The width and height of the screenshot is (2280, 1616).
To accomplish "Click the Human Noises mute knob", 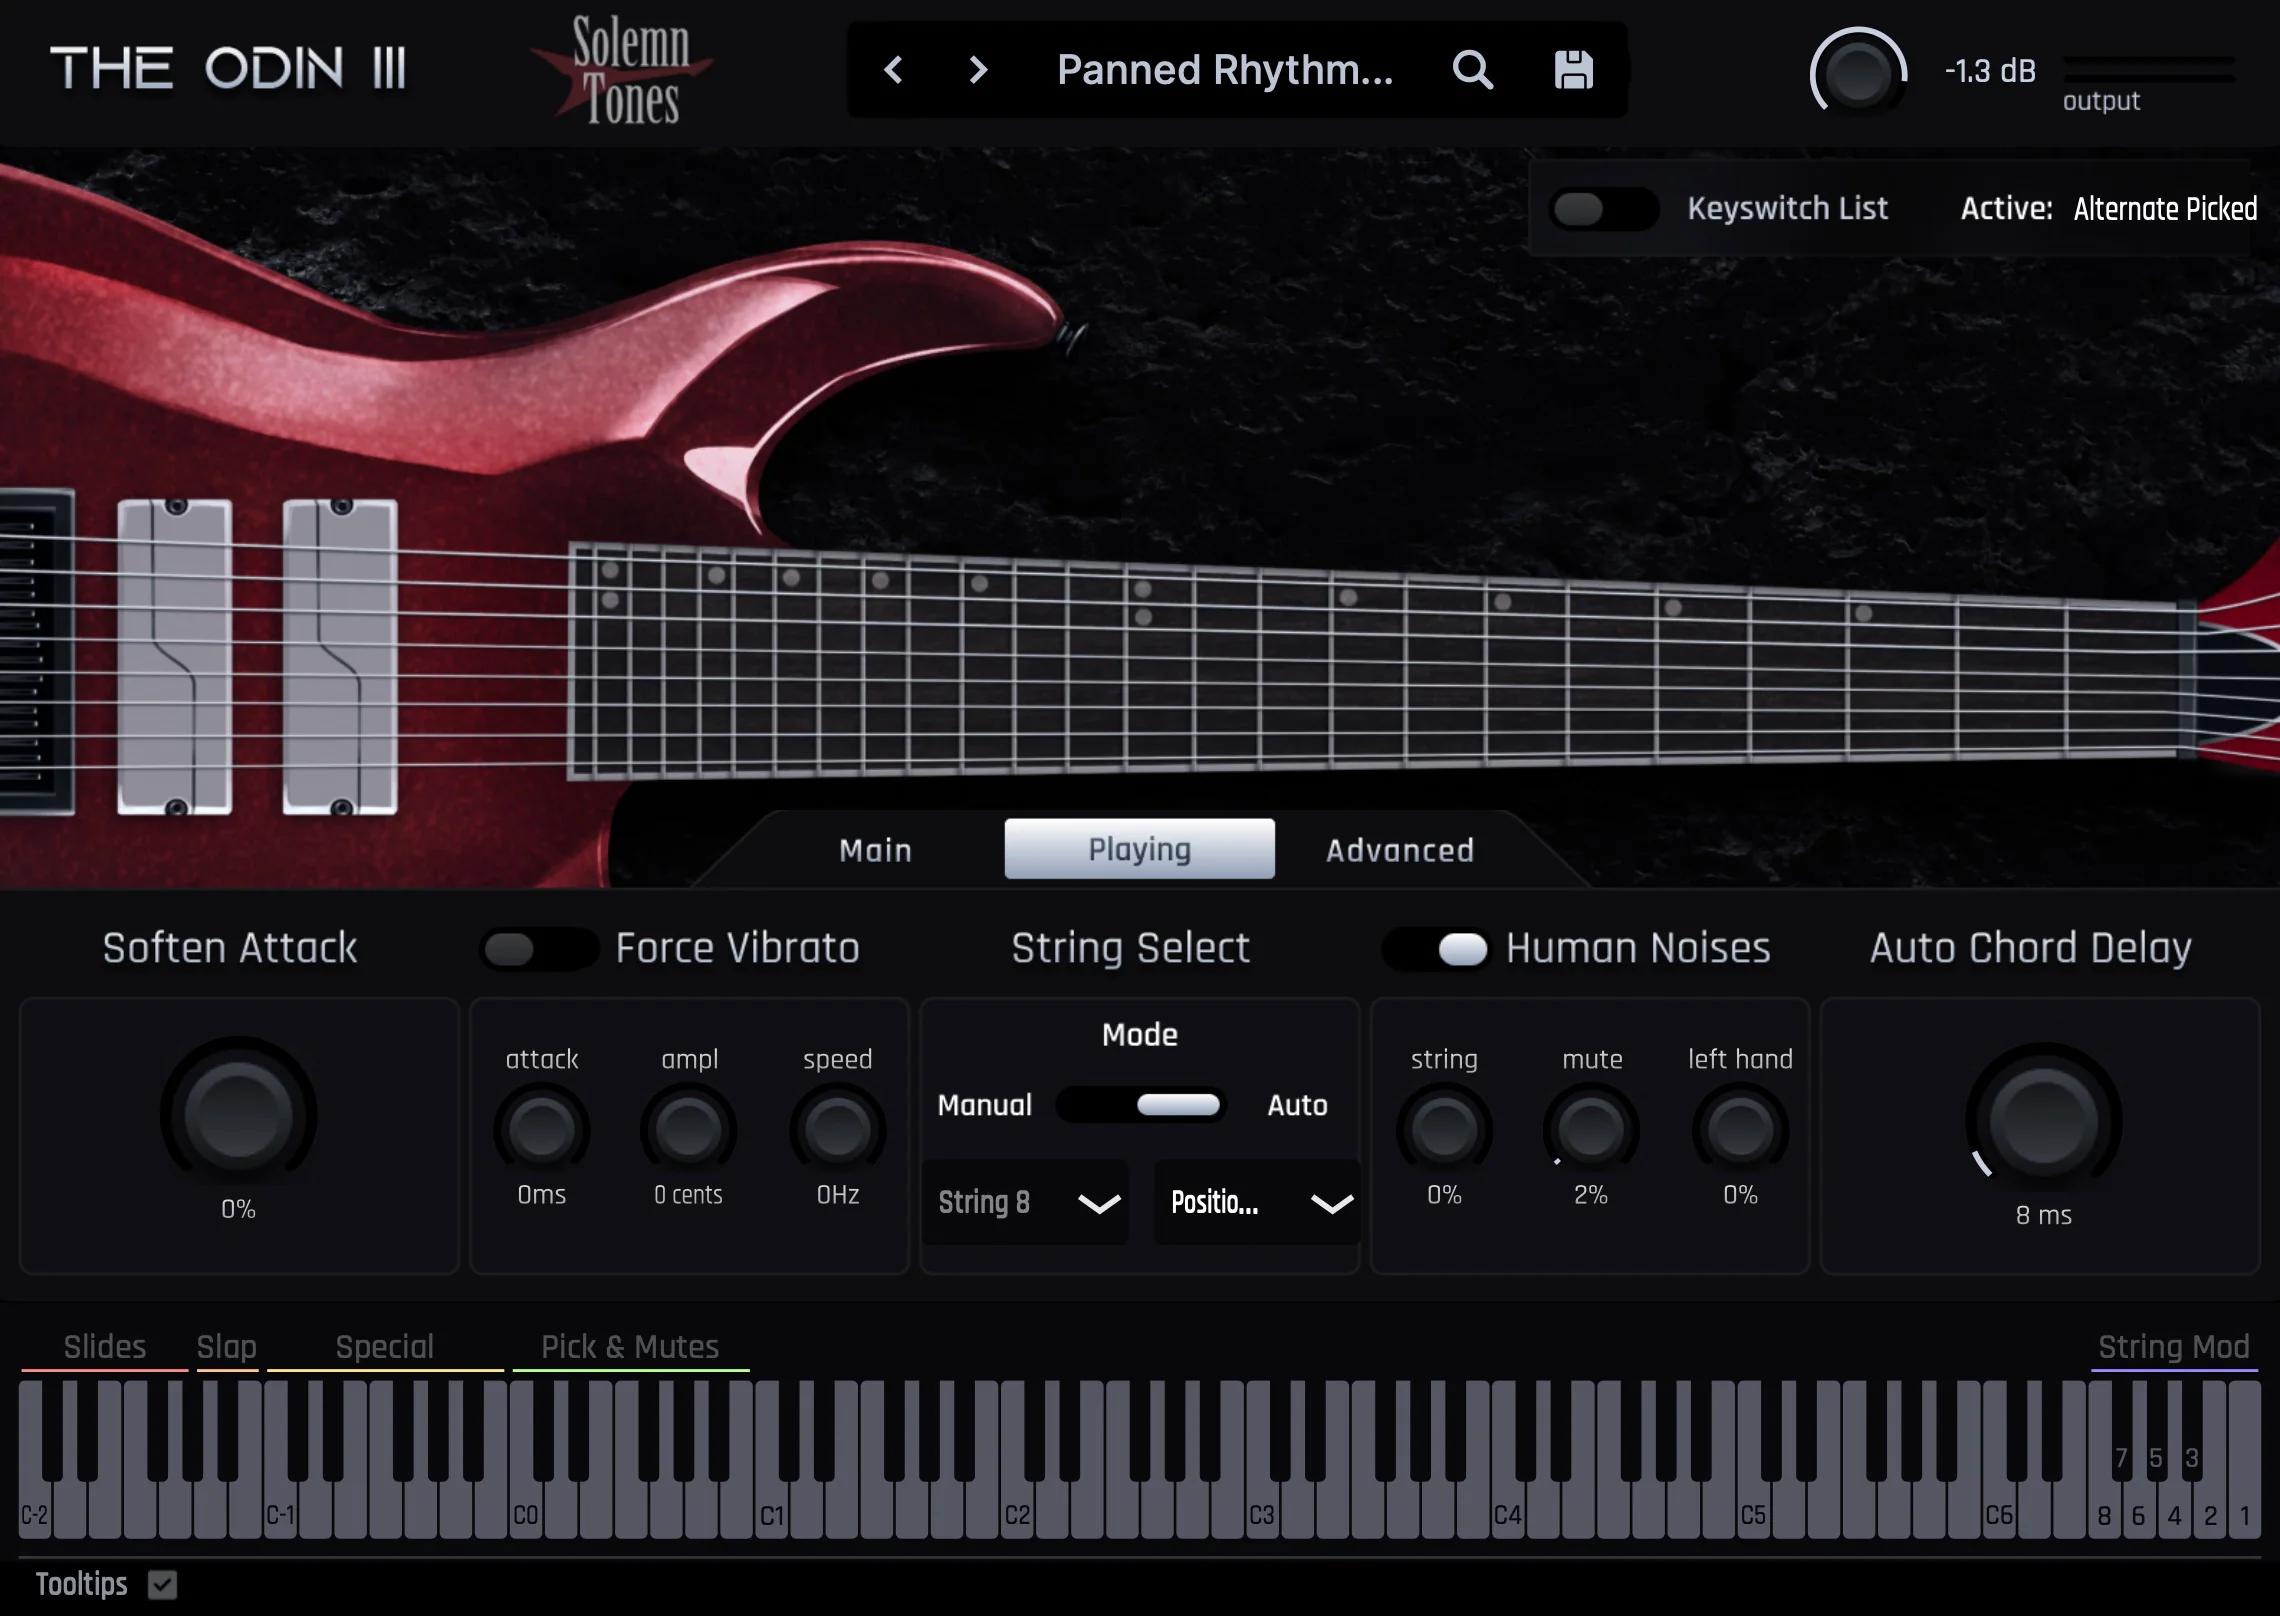I will point(1590,1130).
